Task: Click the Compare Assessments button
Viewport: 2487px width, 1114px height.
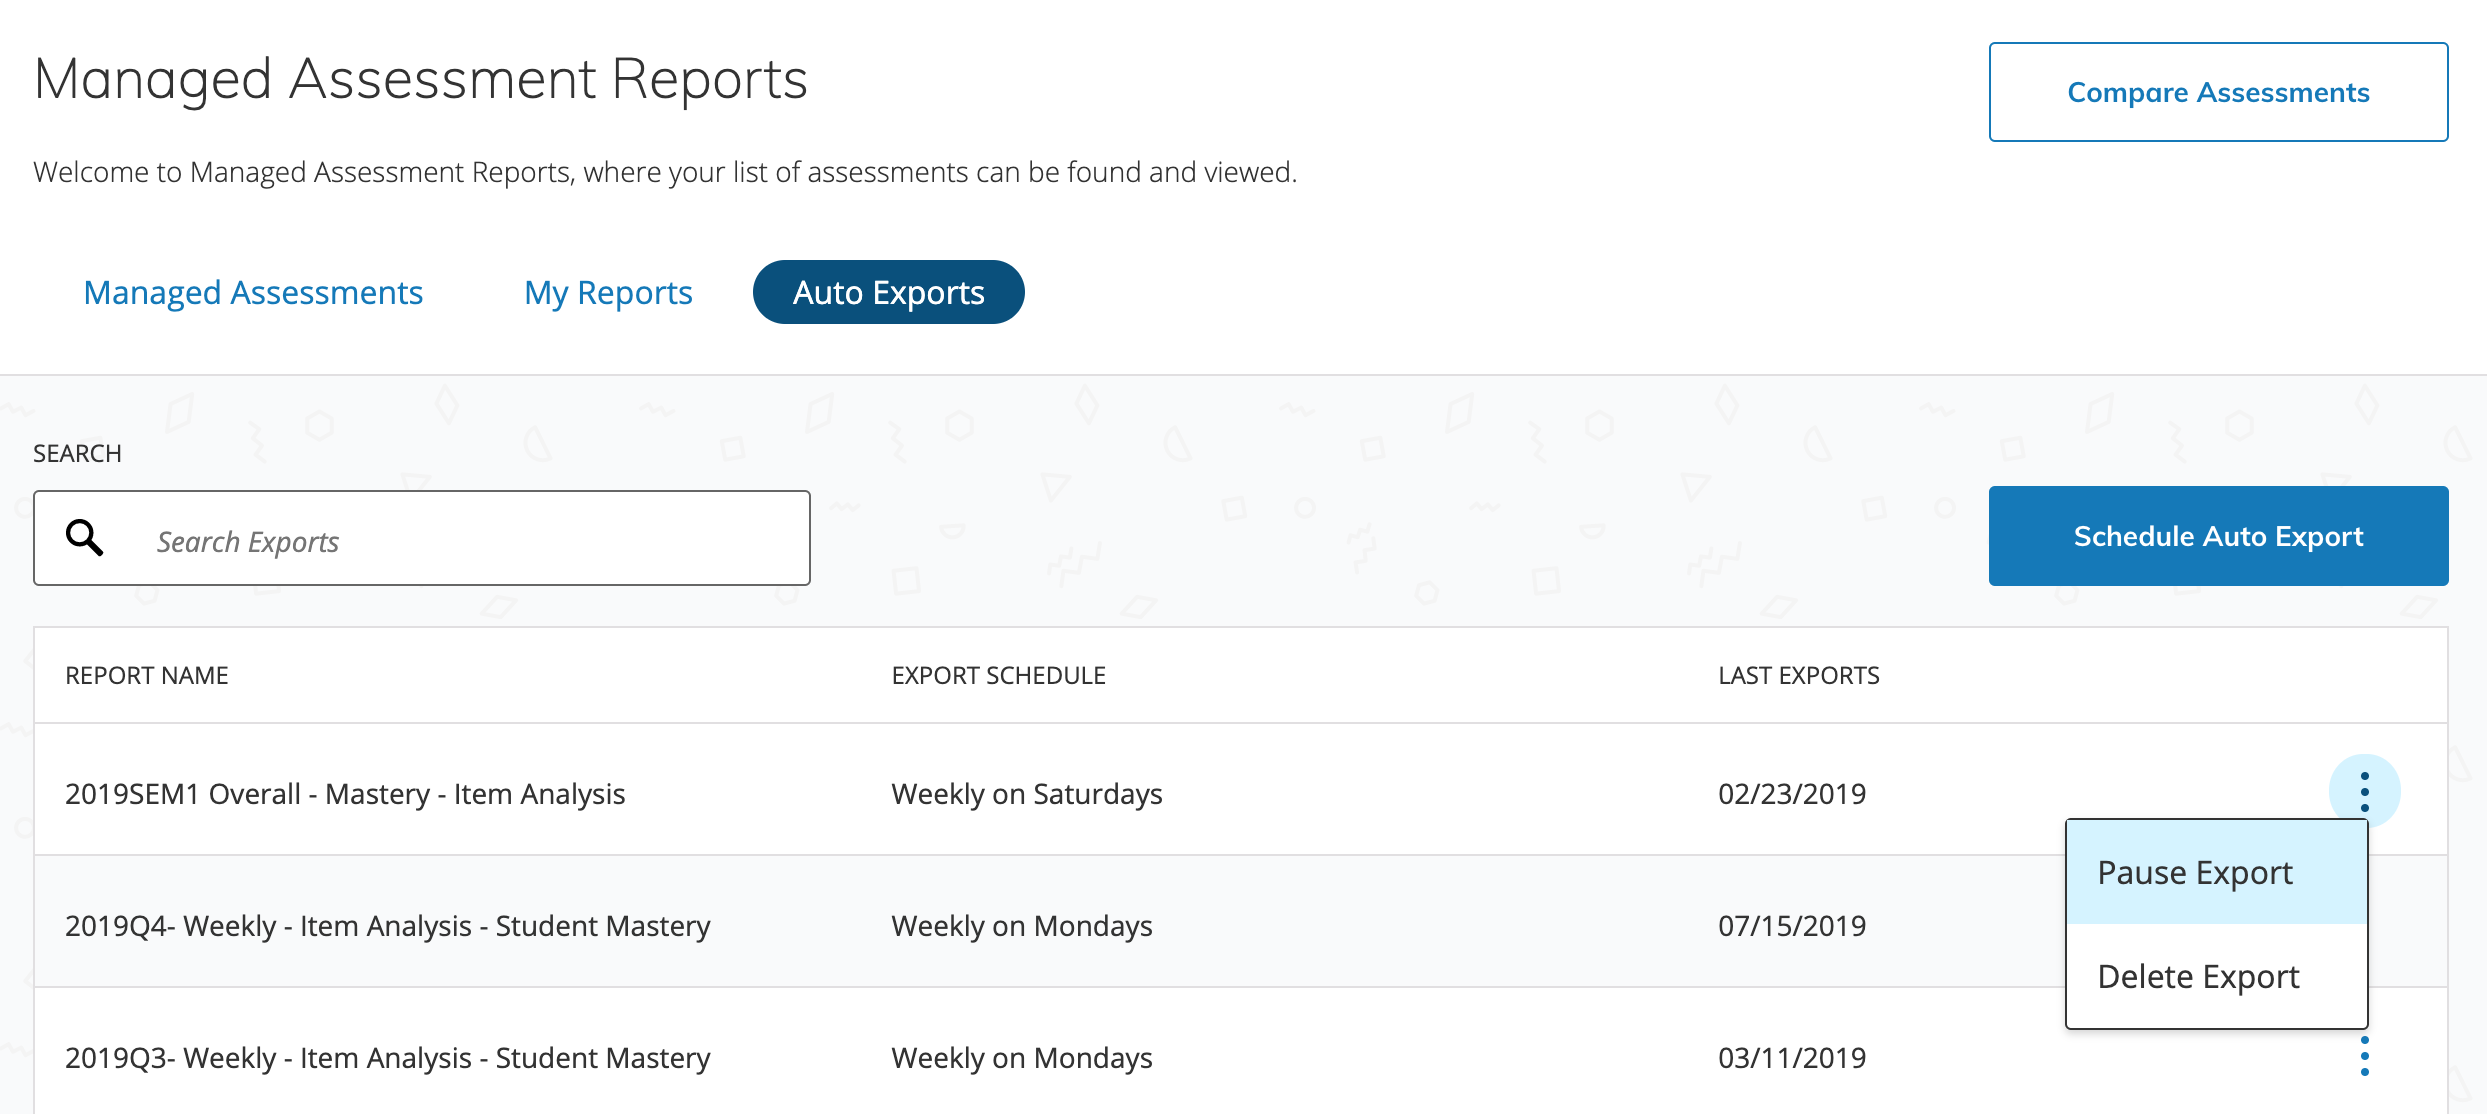Action: click(x=2217, y=91)
